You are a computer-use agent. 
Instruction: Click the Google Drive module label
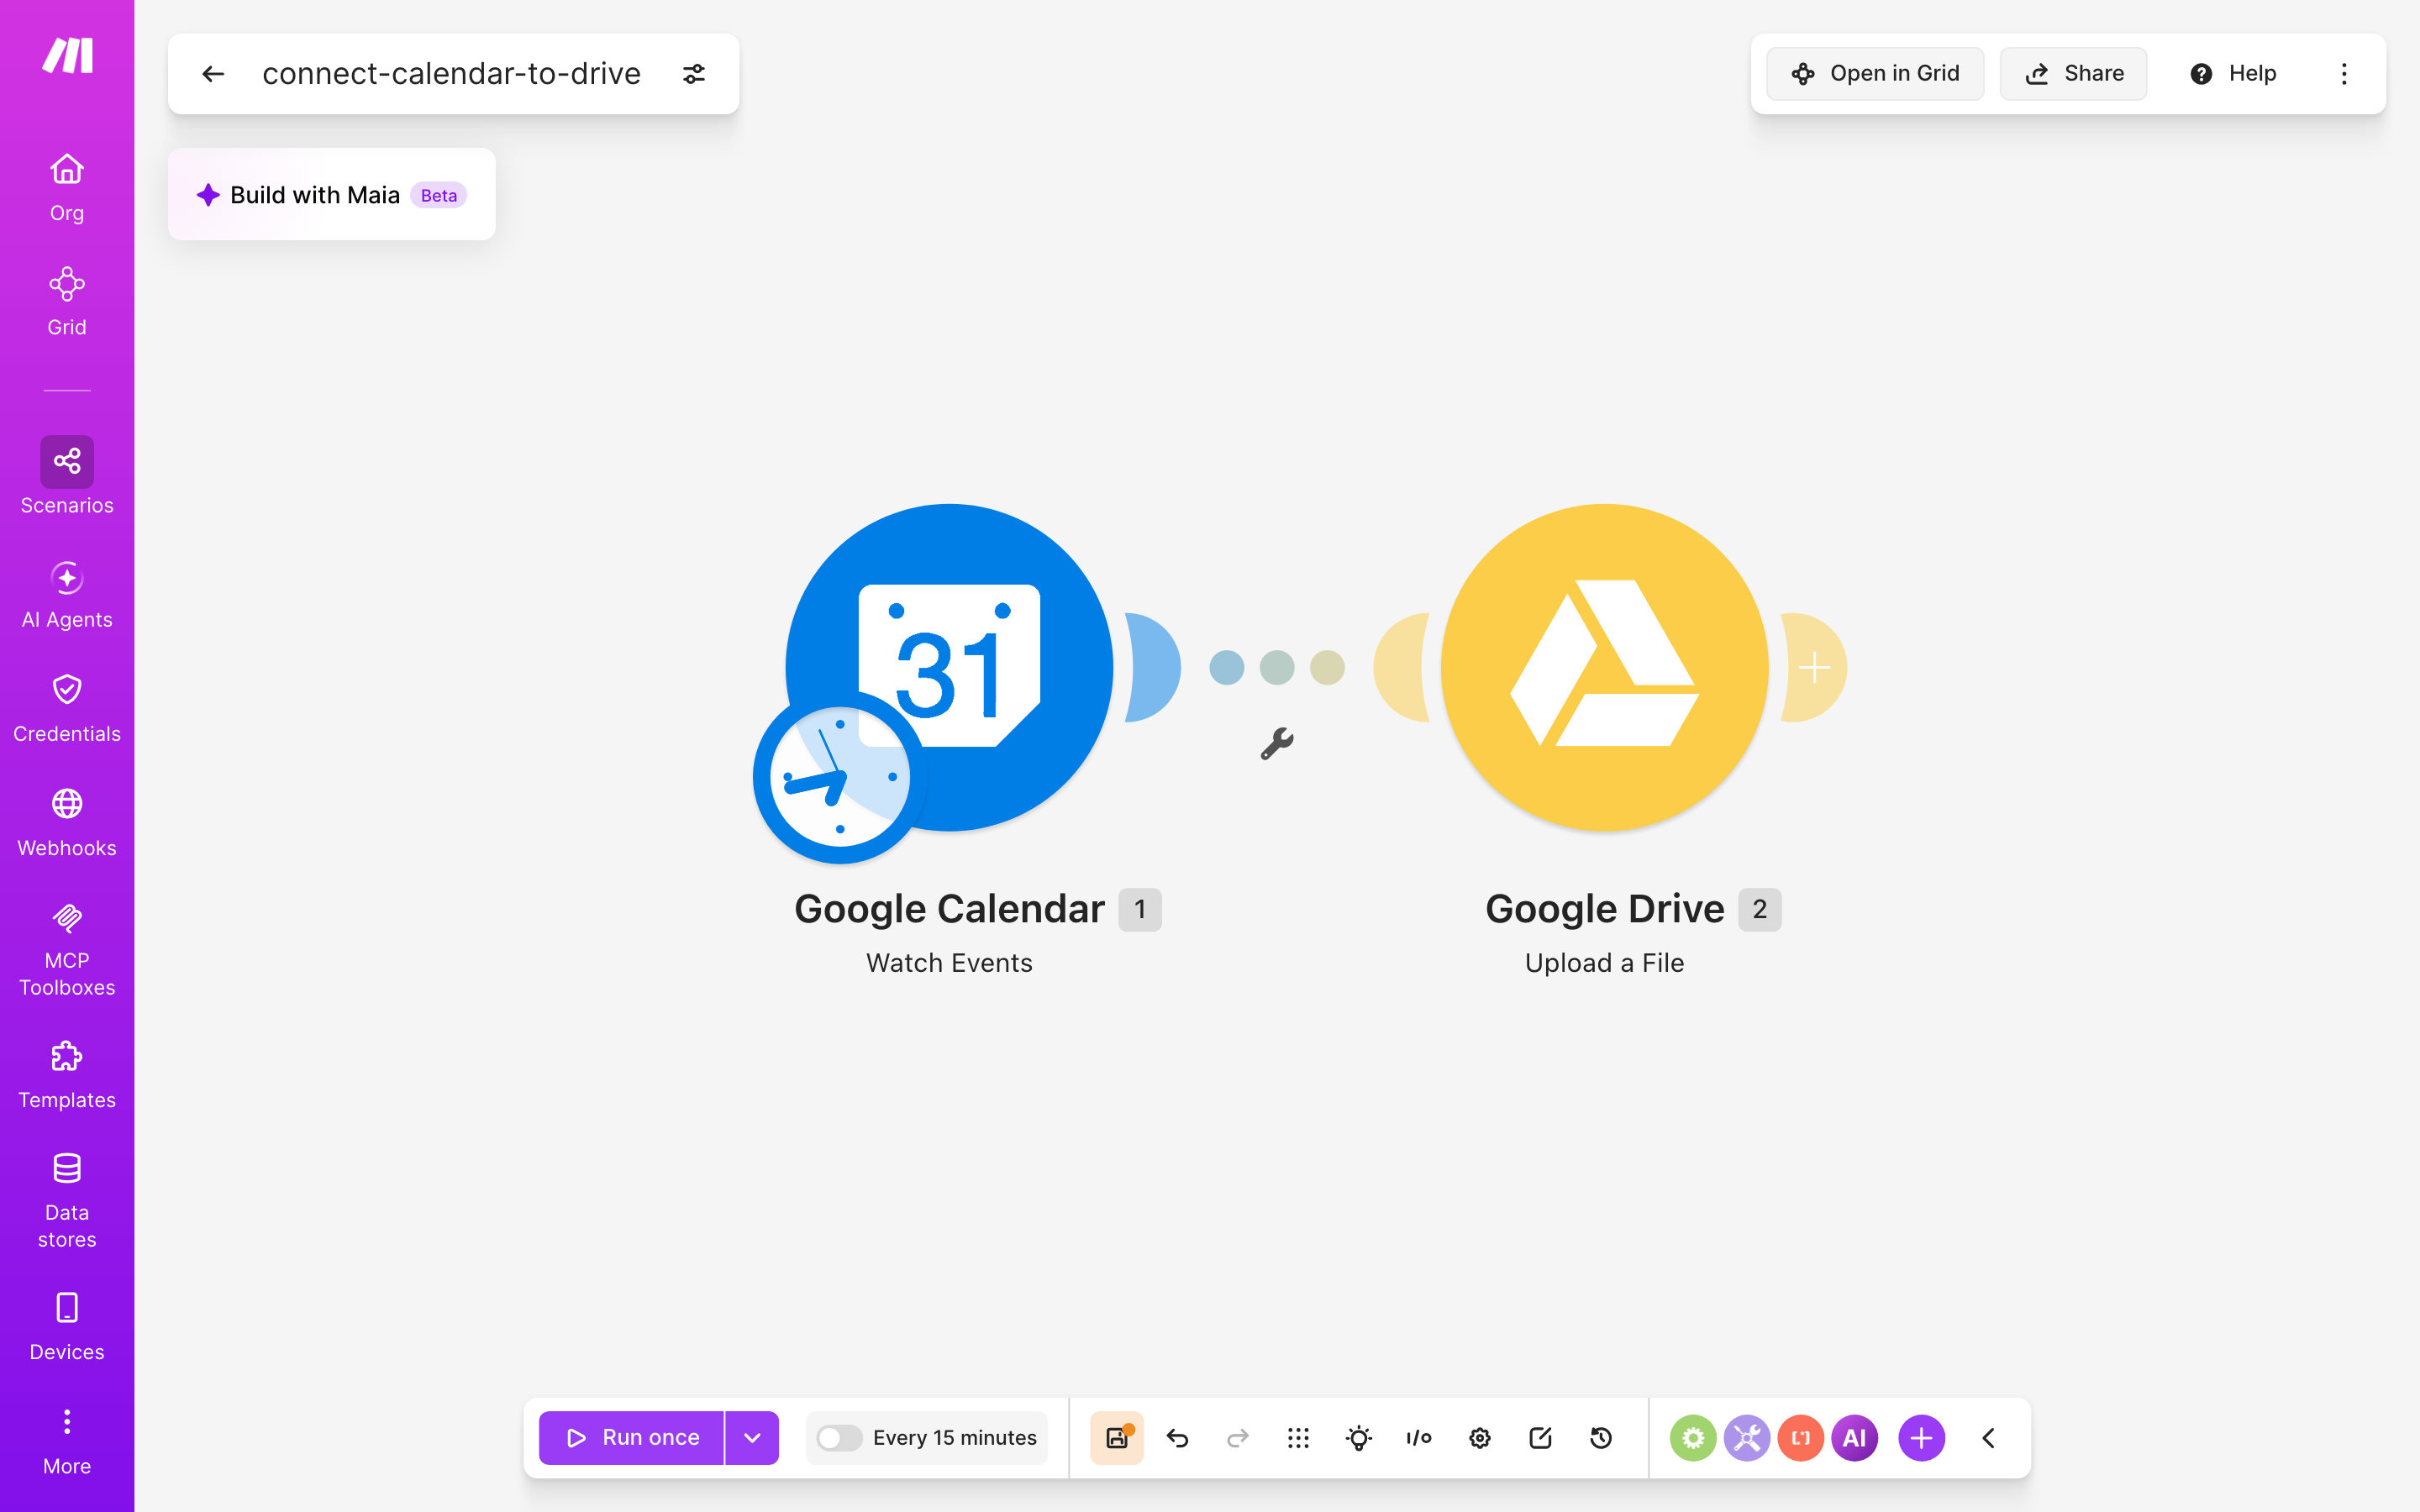click(x=1604, y=909)
